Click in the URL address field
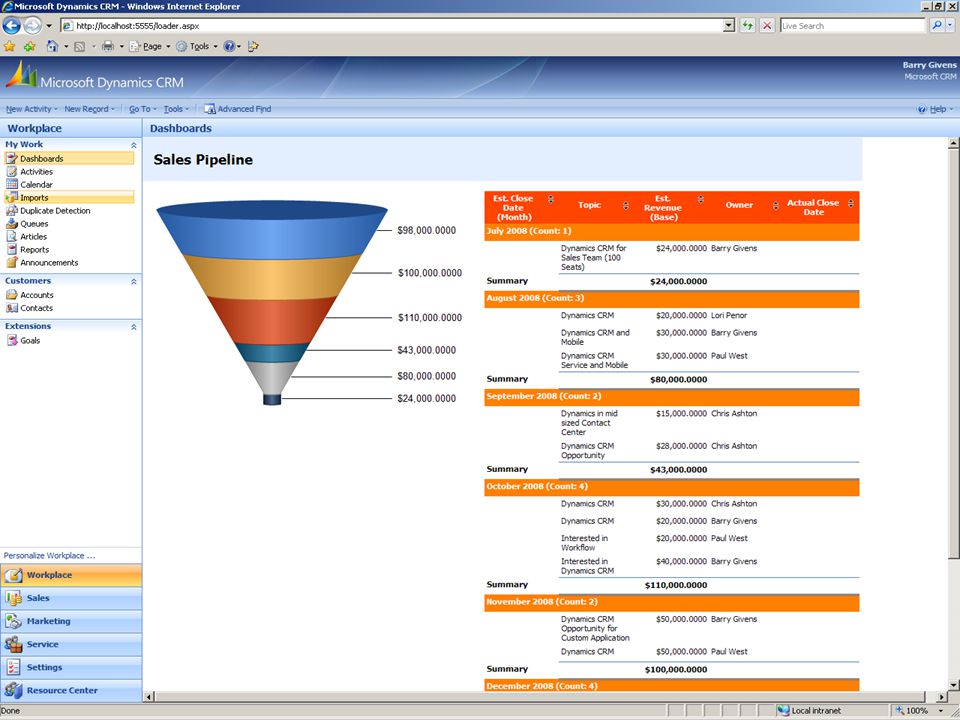The image size is (960, 720). point(398,26)
